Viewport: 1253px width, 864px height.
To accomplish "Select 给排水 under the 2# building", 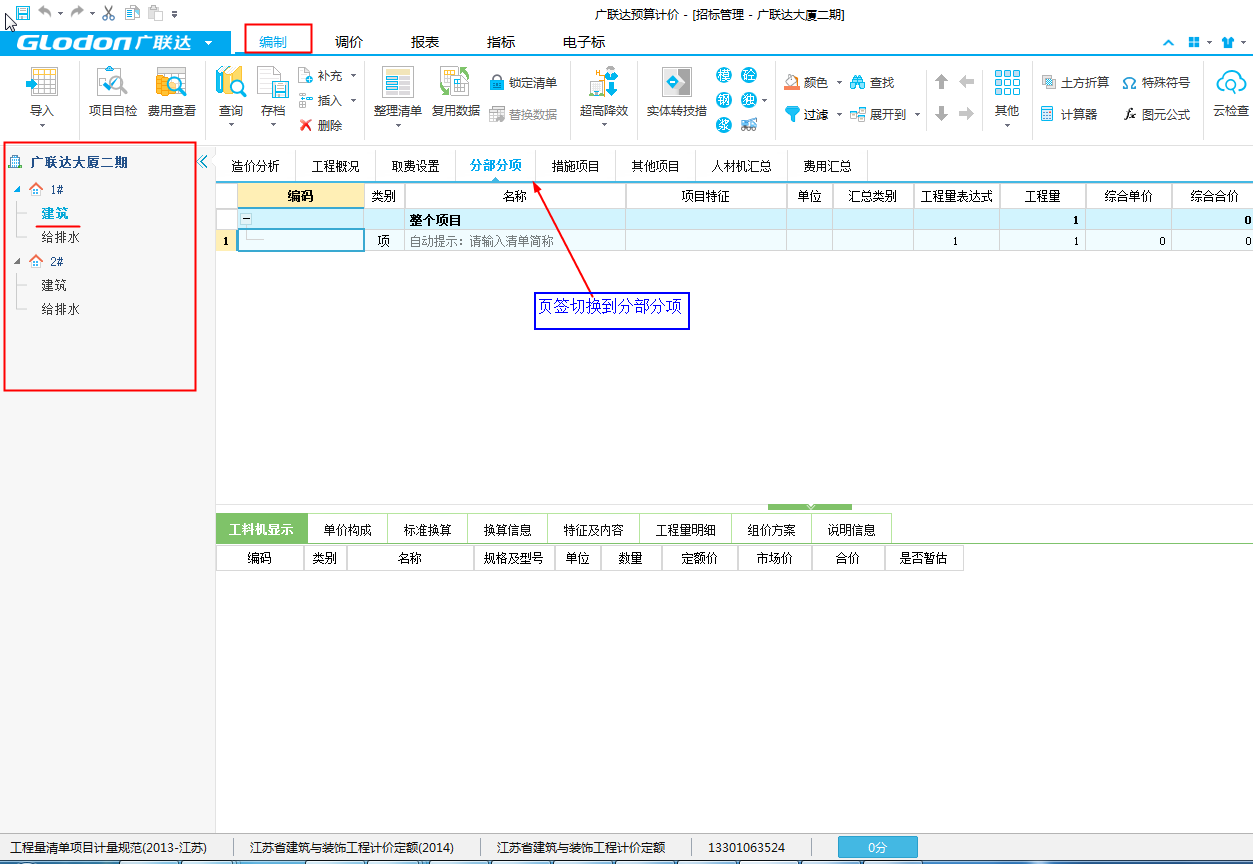I will [x=60, y=310].
